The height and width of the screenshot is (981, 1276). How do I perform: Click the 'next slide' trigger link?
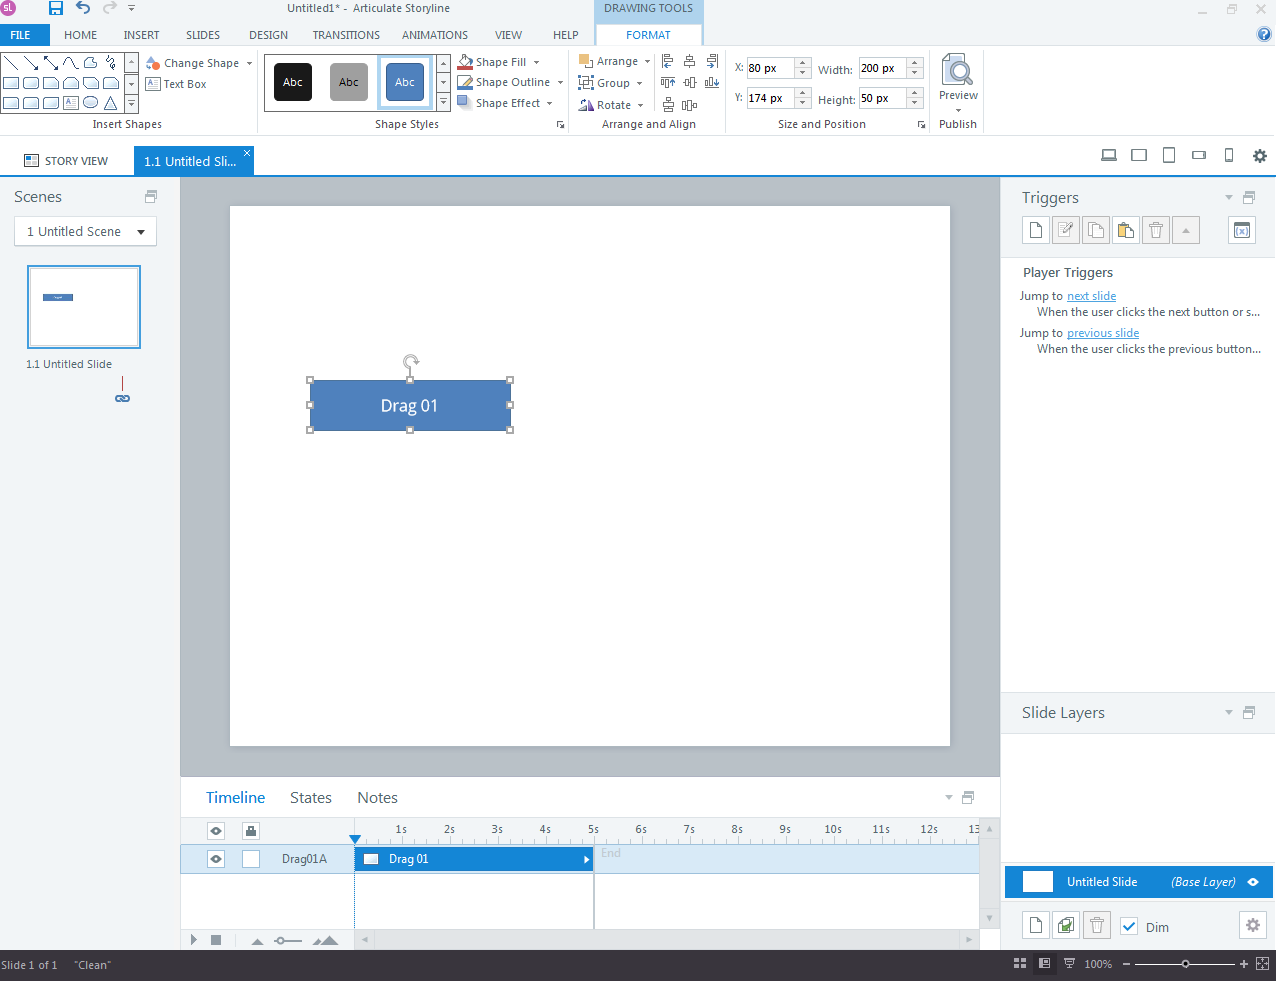click(1091, 296)
